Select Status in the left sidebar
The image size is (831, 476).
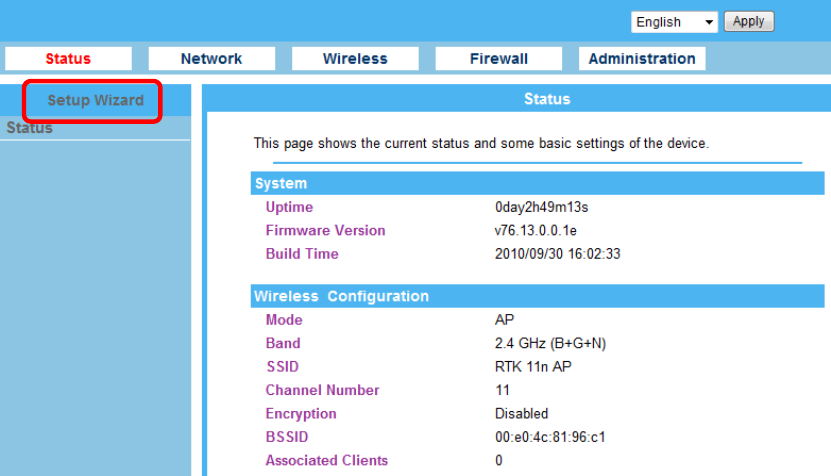pyautogui.click(x=30, y=128)
